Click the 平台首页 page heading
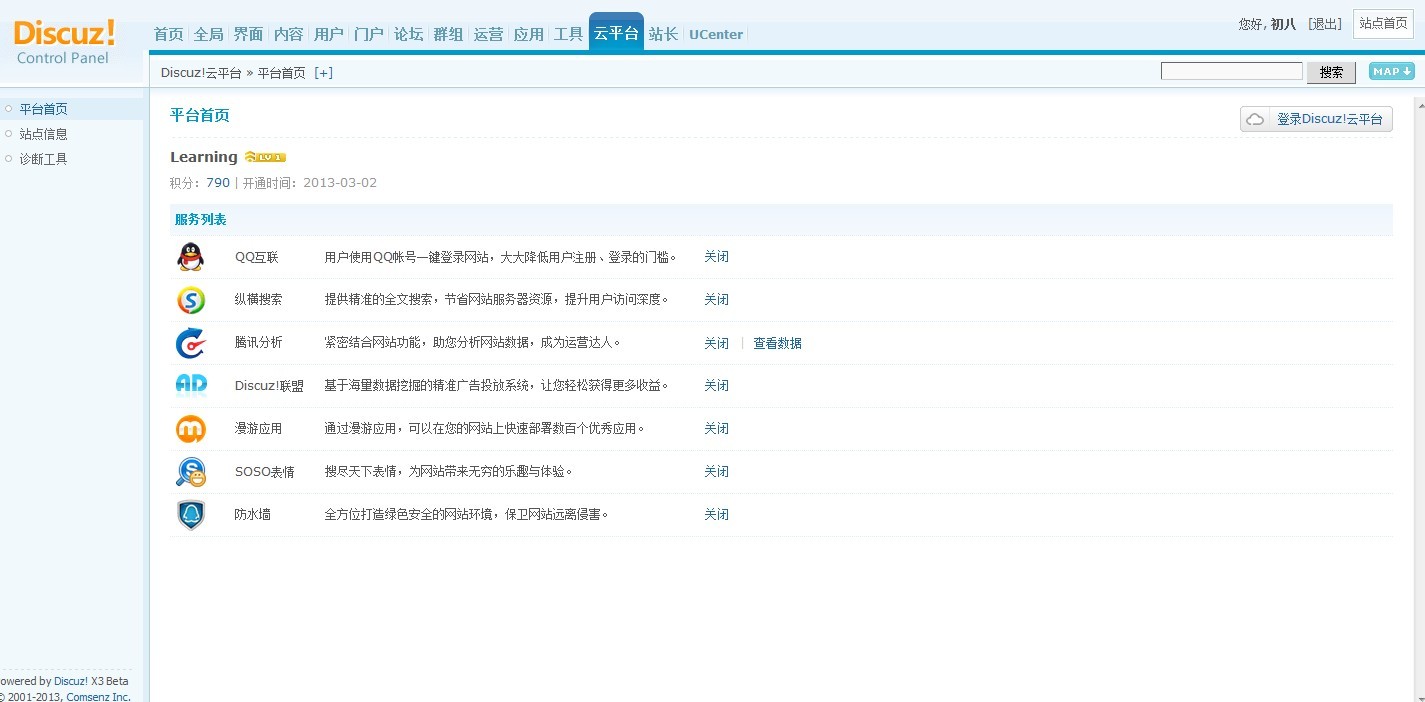 pos(200,116)
